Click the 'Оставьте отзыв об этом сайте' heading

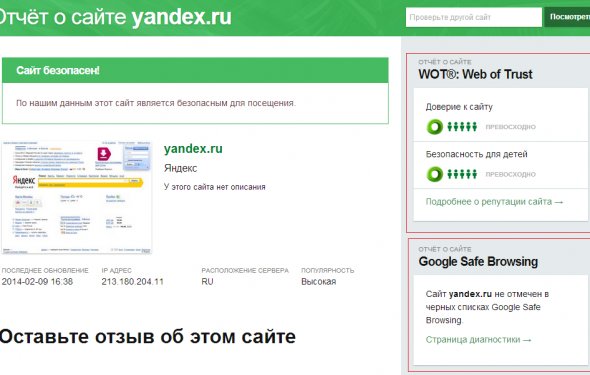148,336
